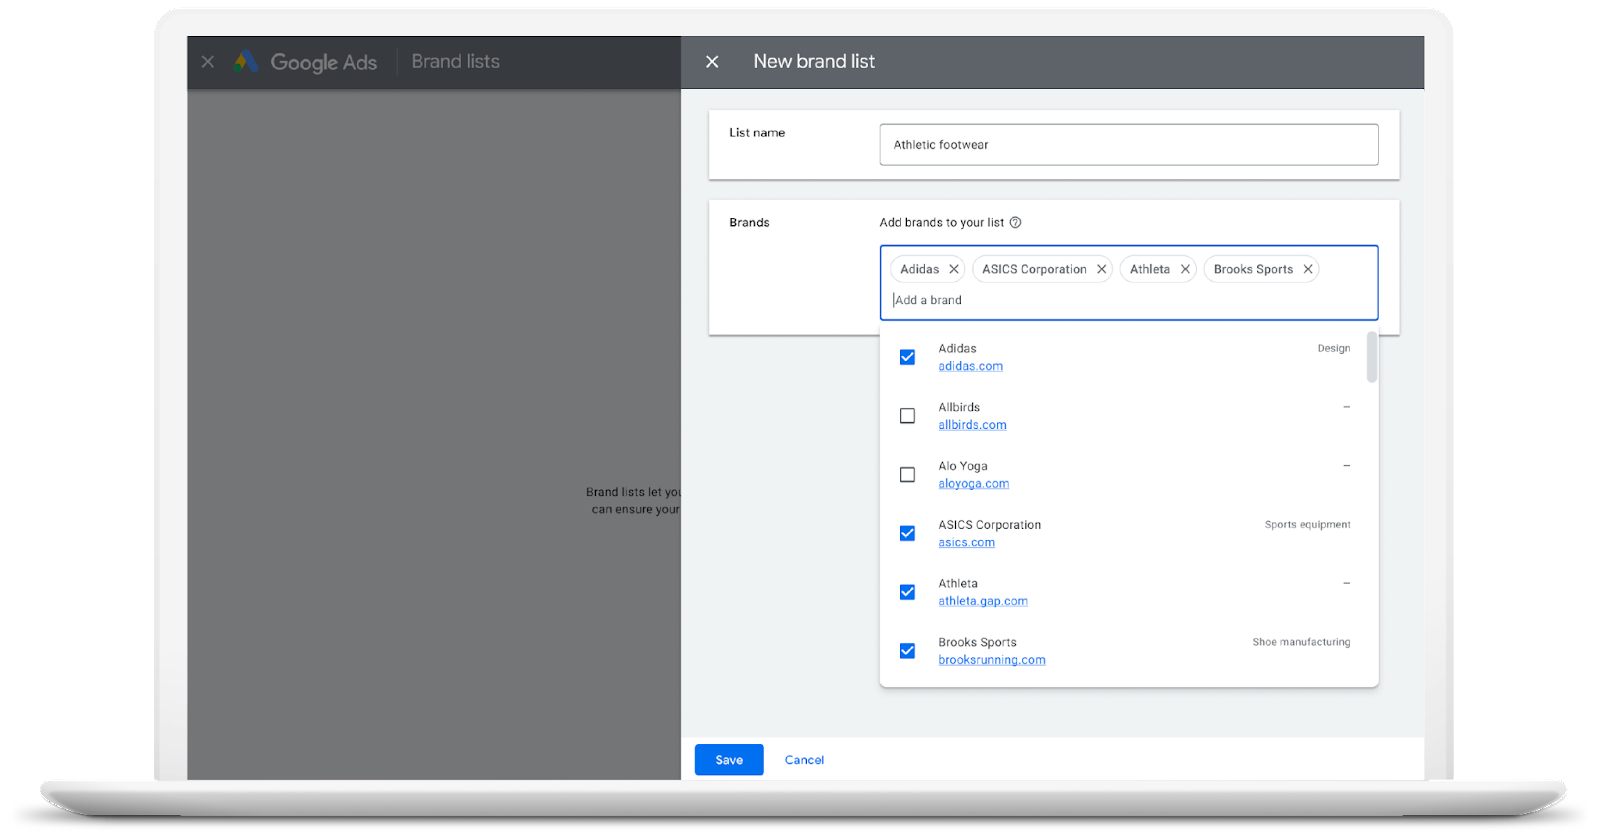Uncheck the Adidas checkbox
Viewport: 1600px width, 833px height.
click(907, 357)
